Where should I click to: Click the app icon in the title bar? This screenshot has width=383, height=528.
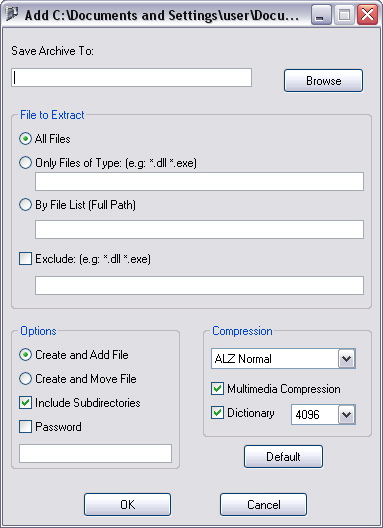click(12, 15)
